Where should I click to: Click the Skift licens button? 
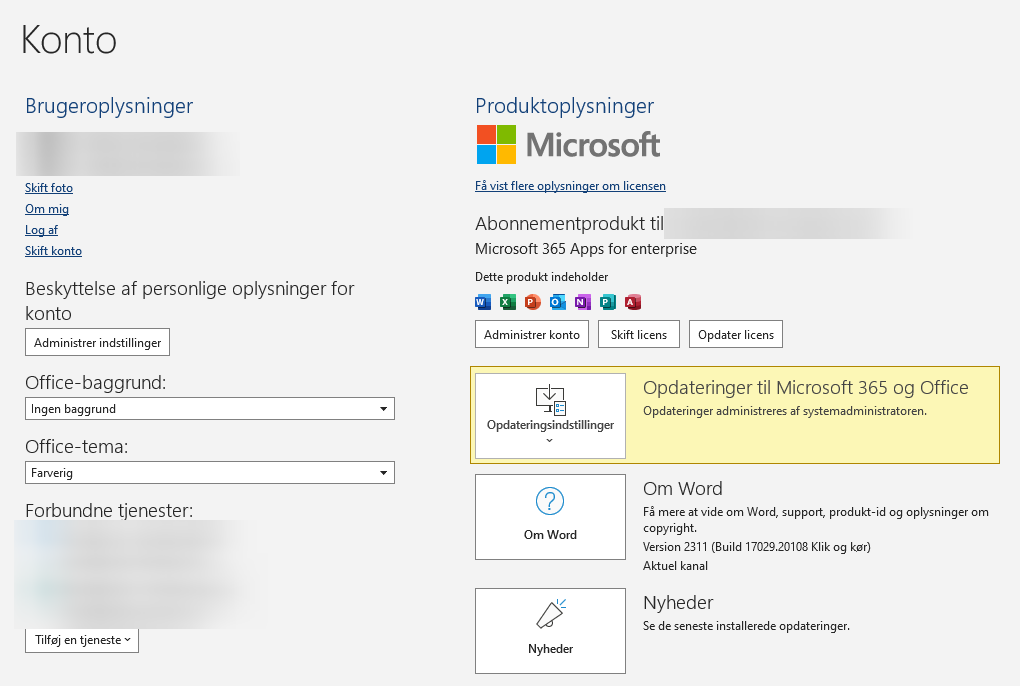639,334
